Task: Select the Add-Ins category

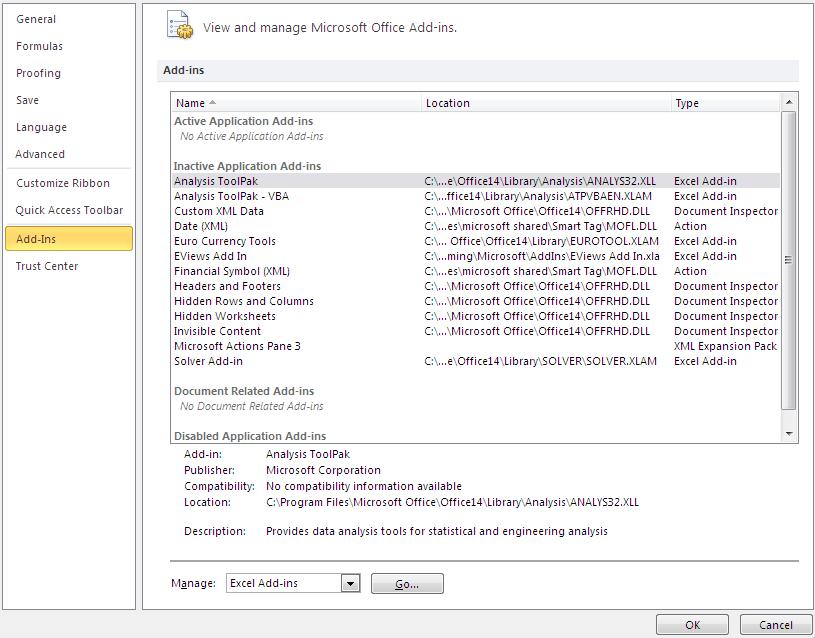Action: pyautogui.click(x=69, y=239)
